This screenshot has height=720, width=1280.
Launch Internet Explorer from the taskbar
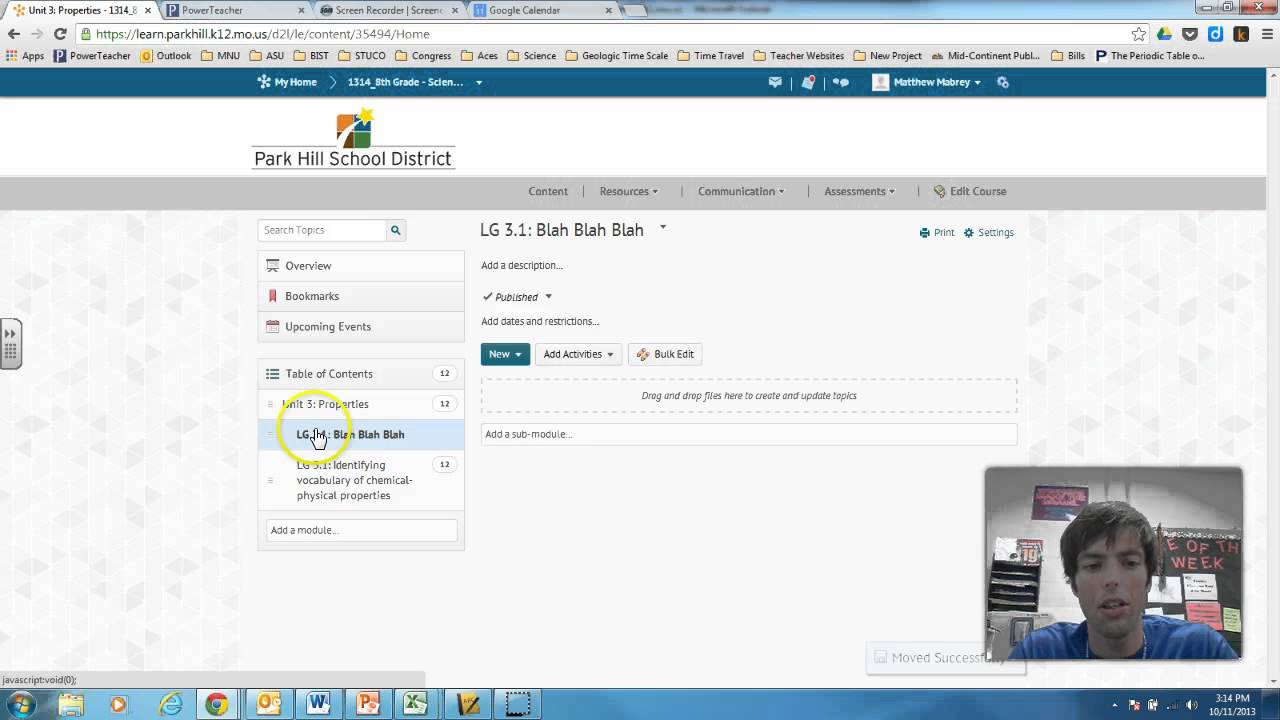point(171,704)
